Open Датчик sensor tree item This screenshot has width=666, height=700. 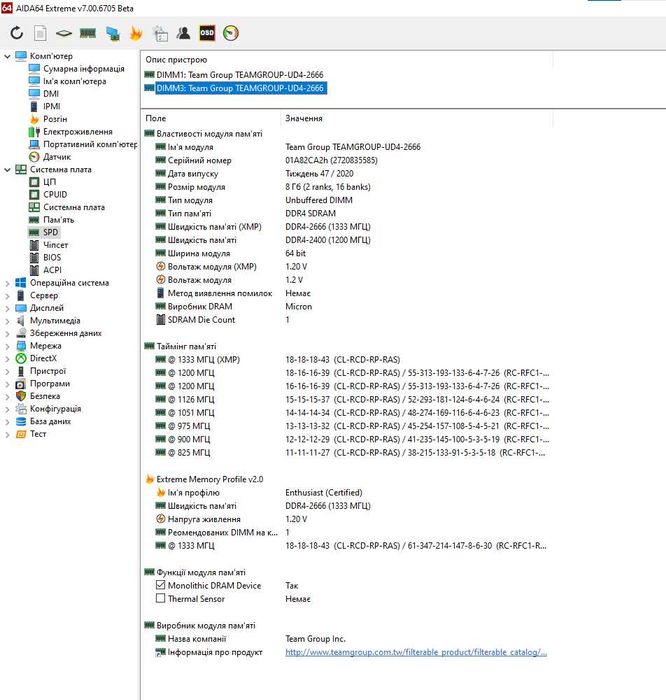(50, 157)
